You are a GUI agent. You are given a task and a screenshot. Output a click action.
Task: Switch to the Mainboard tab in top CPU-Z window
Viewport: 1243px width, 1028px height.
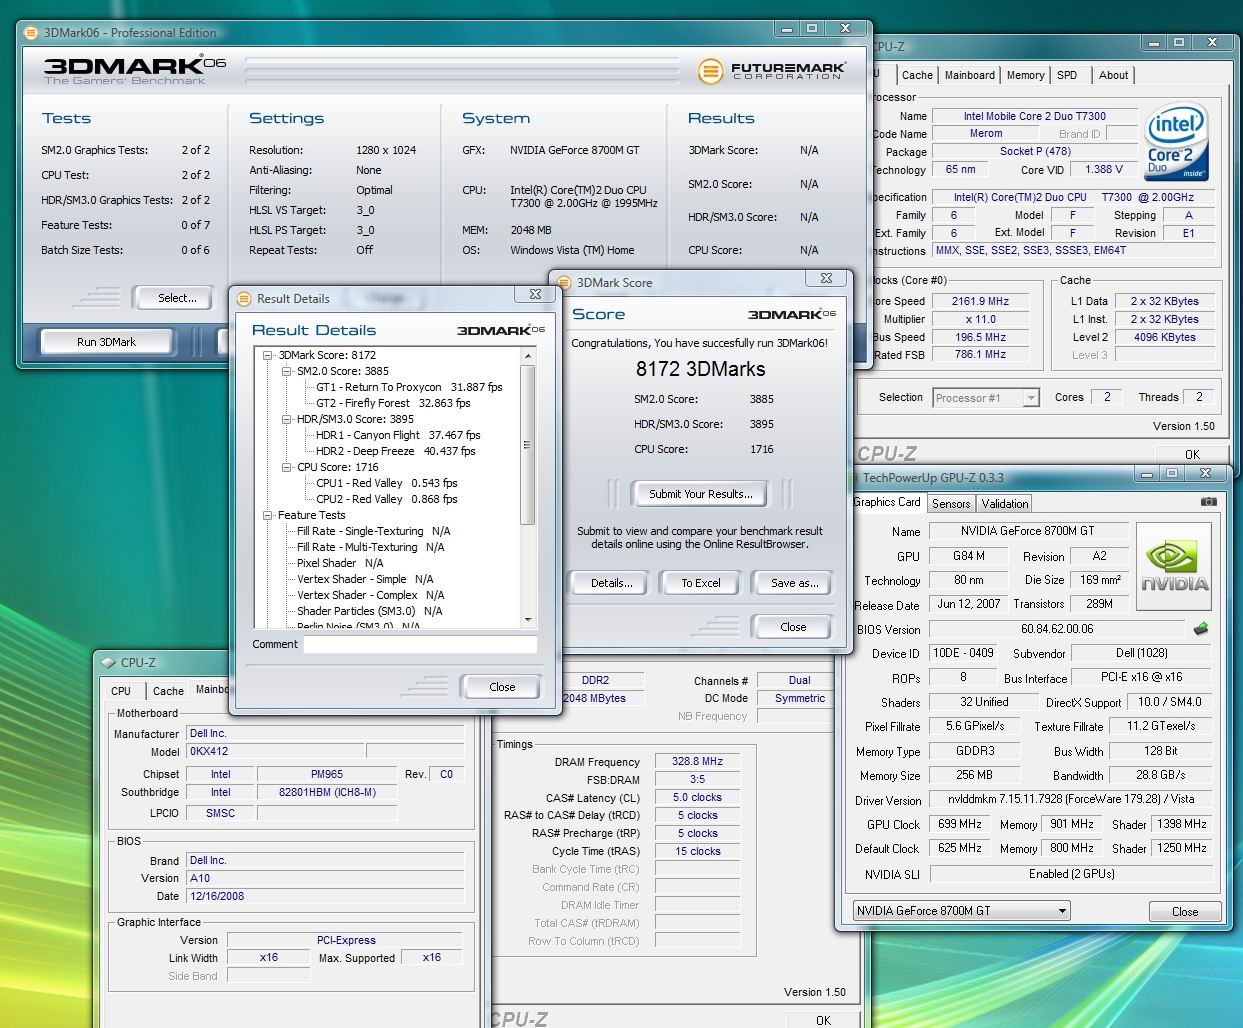969,75
